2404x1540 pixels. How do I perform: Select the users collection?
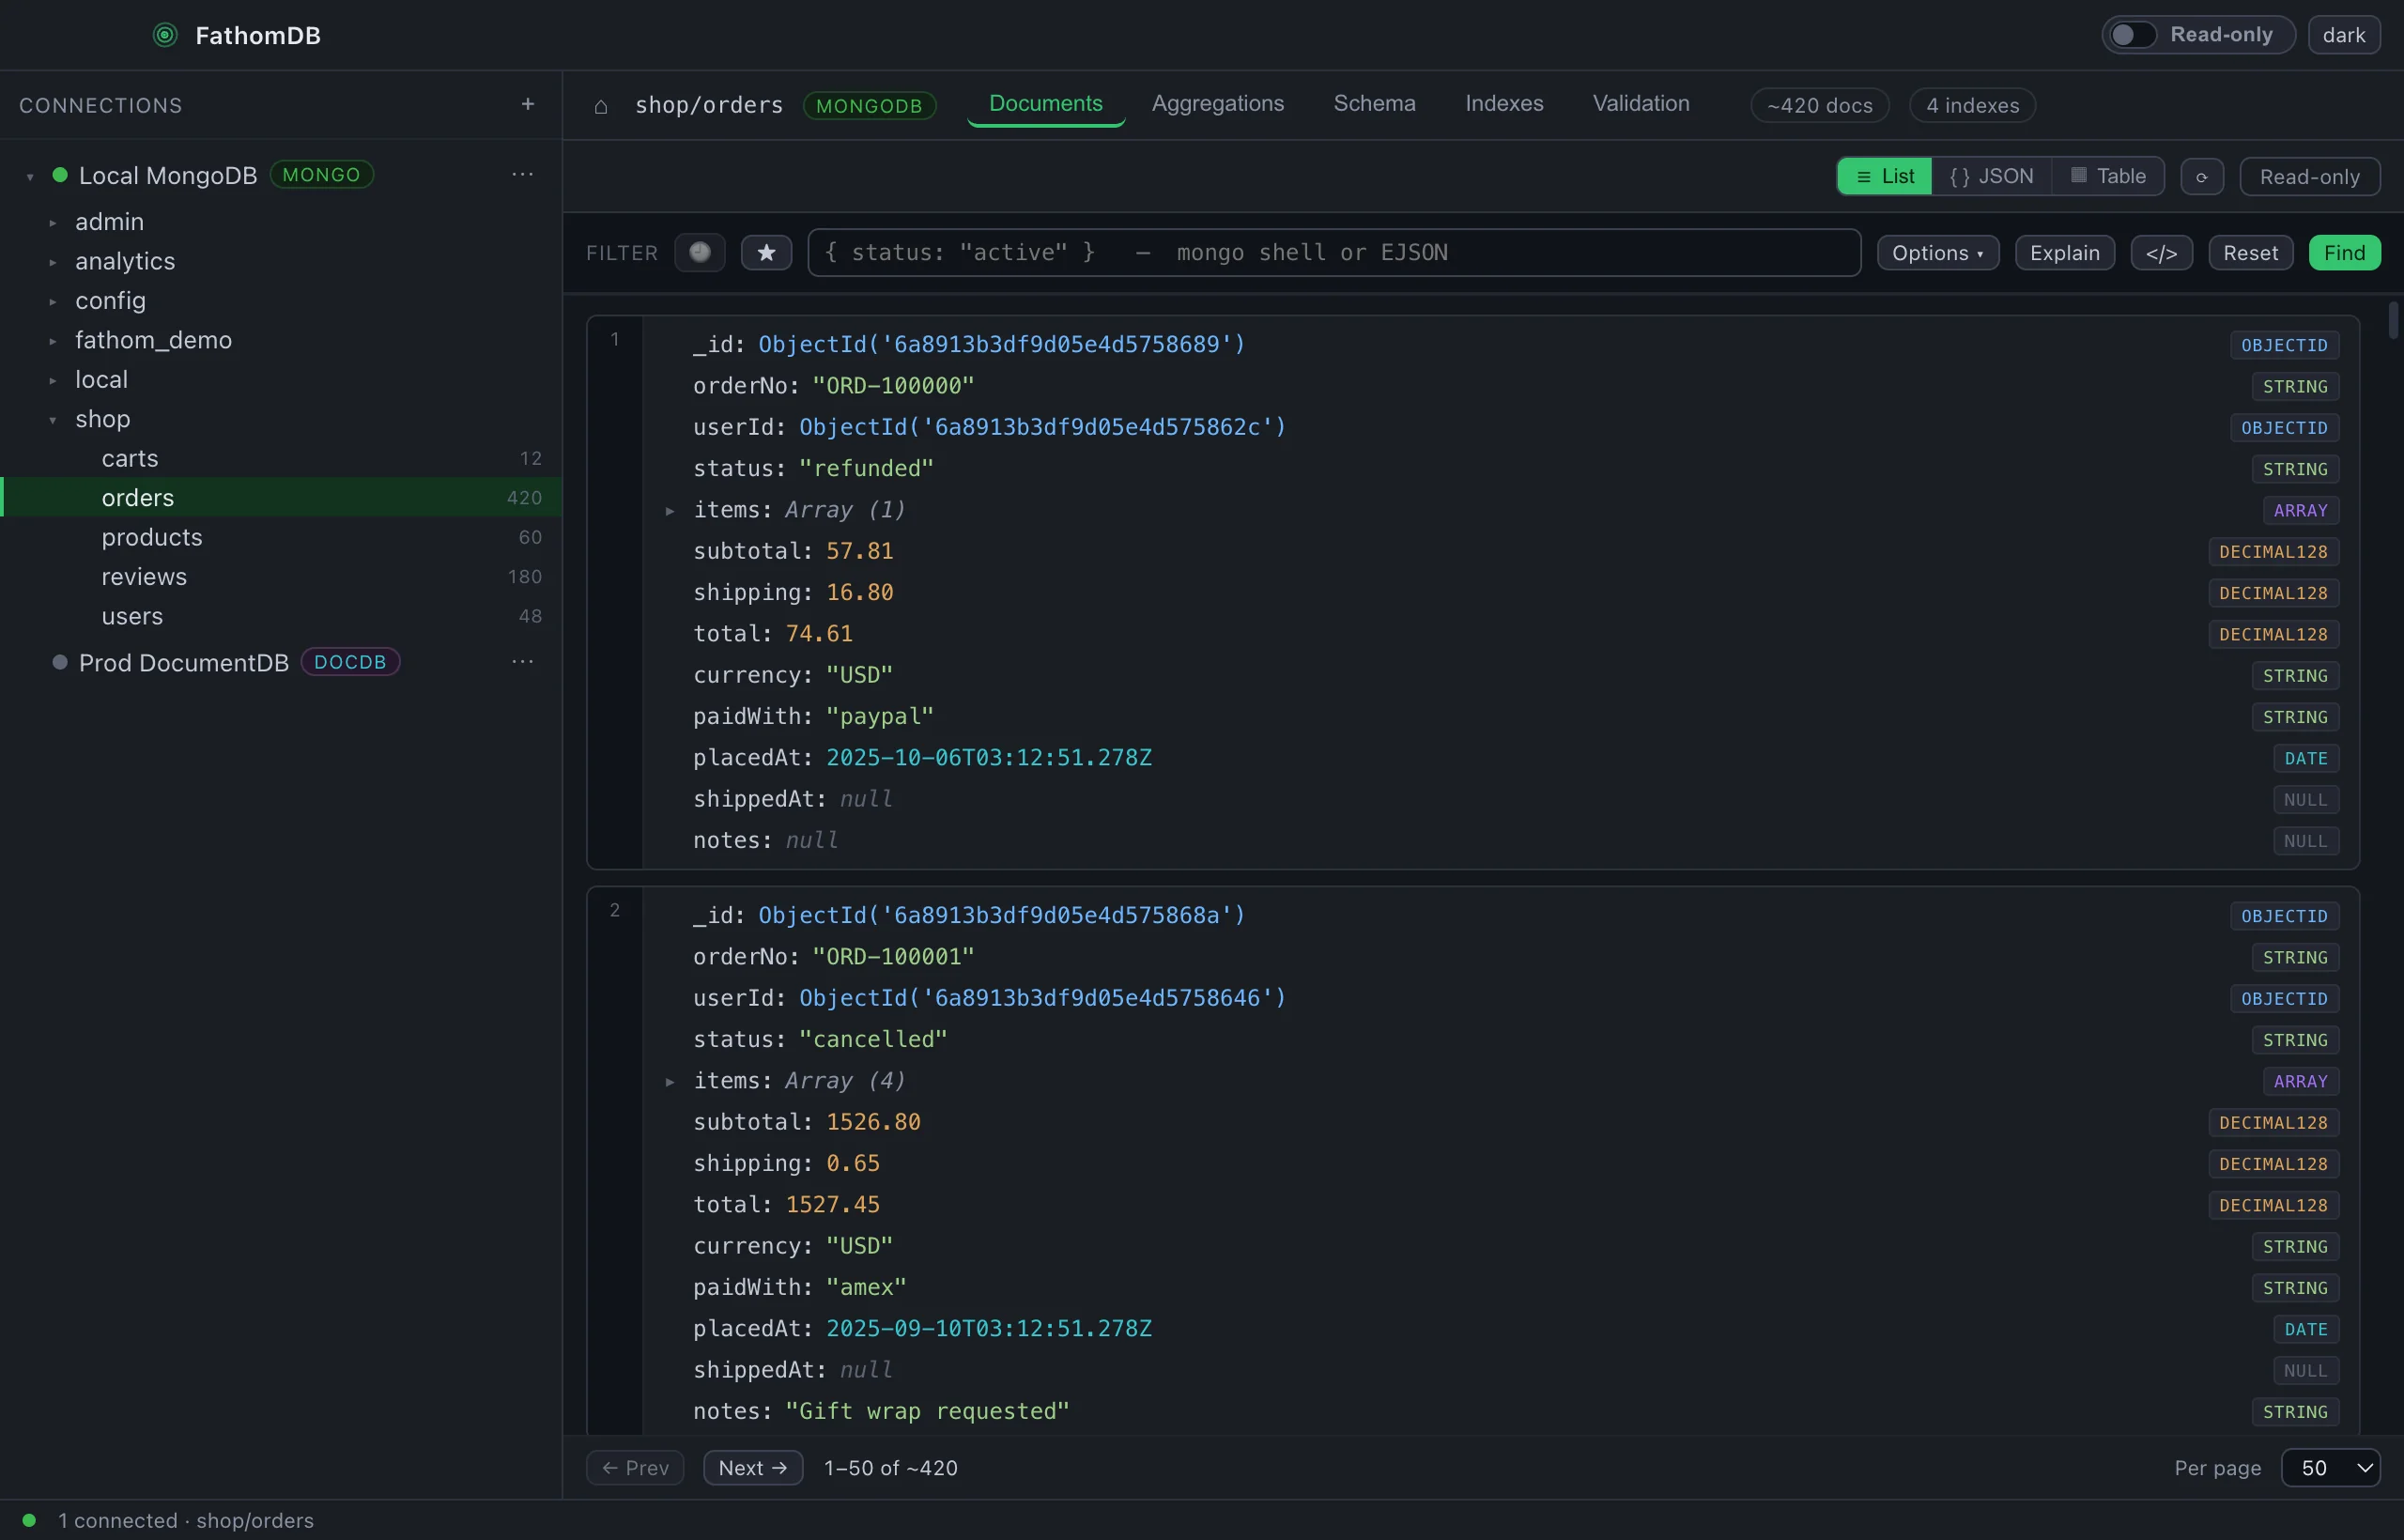(281, 616)
